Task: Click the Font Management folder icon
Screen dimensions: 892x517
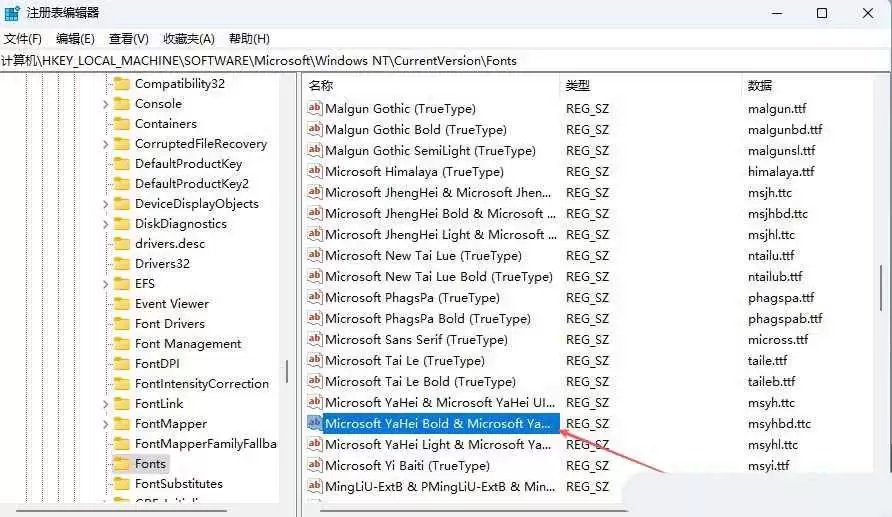Action: point(122,344)
